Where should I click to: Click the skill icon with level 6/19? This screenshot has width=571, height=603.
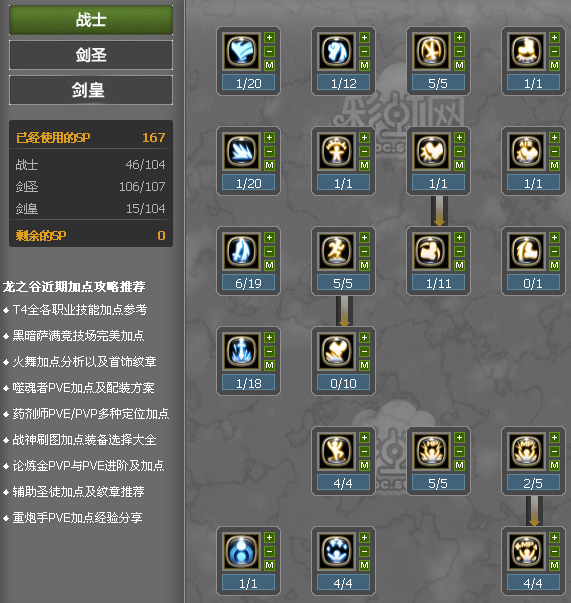pos(241,251)
